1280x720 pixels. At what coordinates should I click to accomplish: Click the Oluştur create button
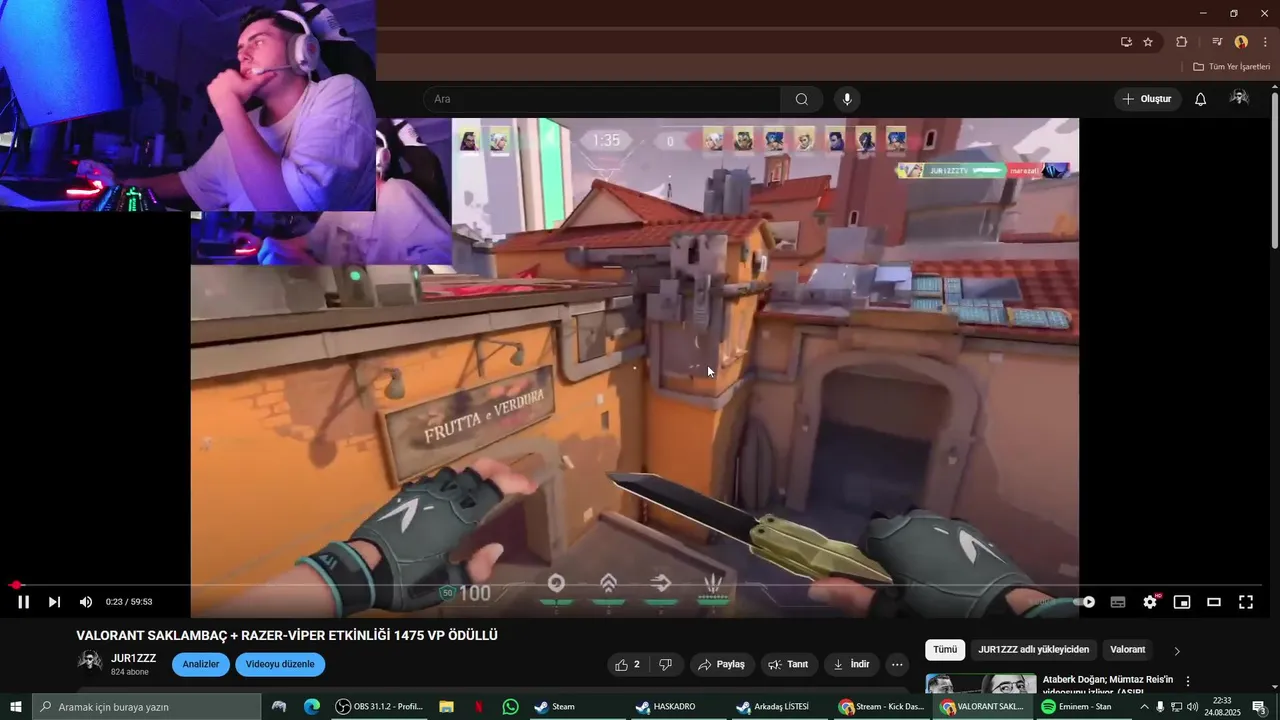pyautogui.click(x=1147, y=99)
